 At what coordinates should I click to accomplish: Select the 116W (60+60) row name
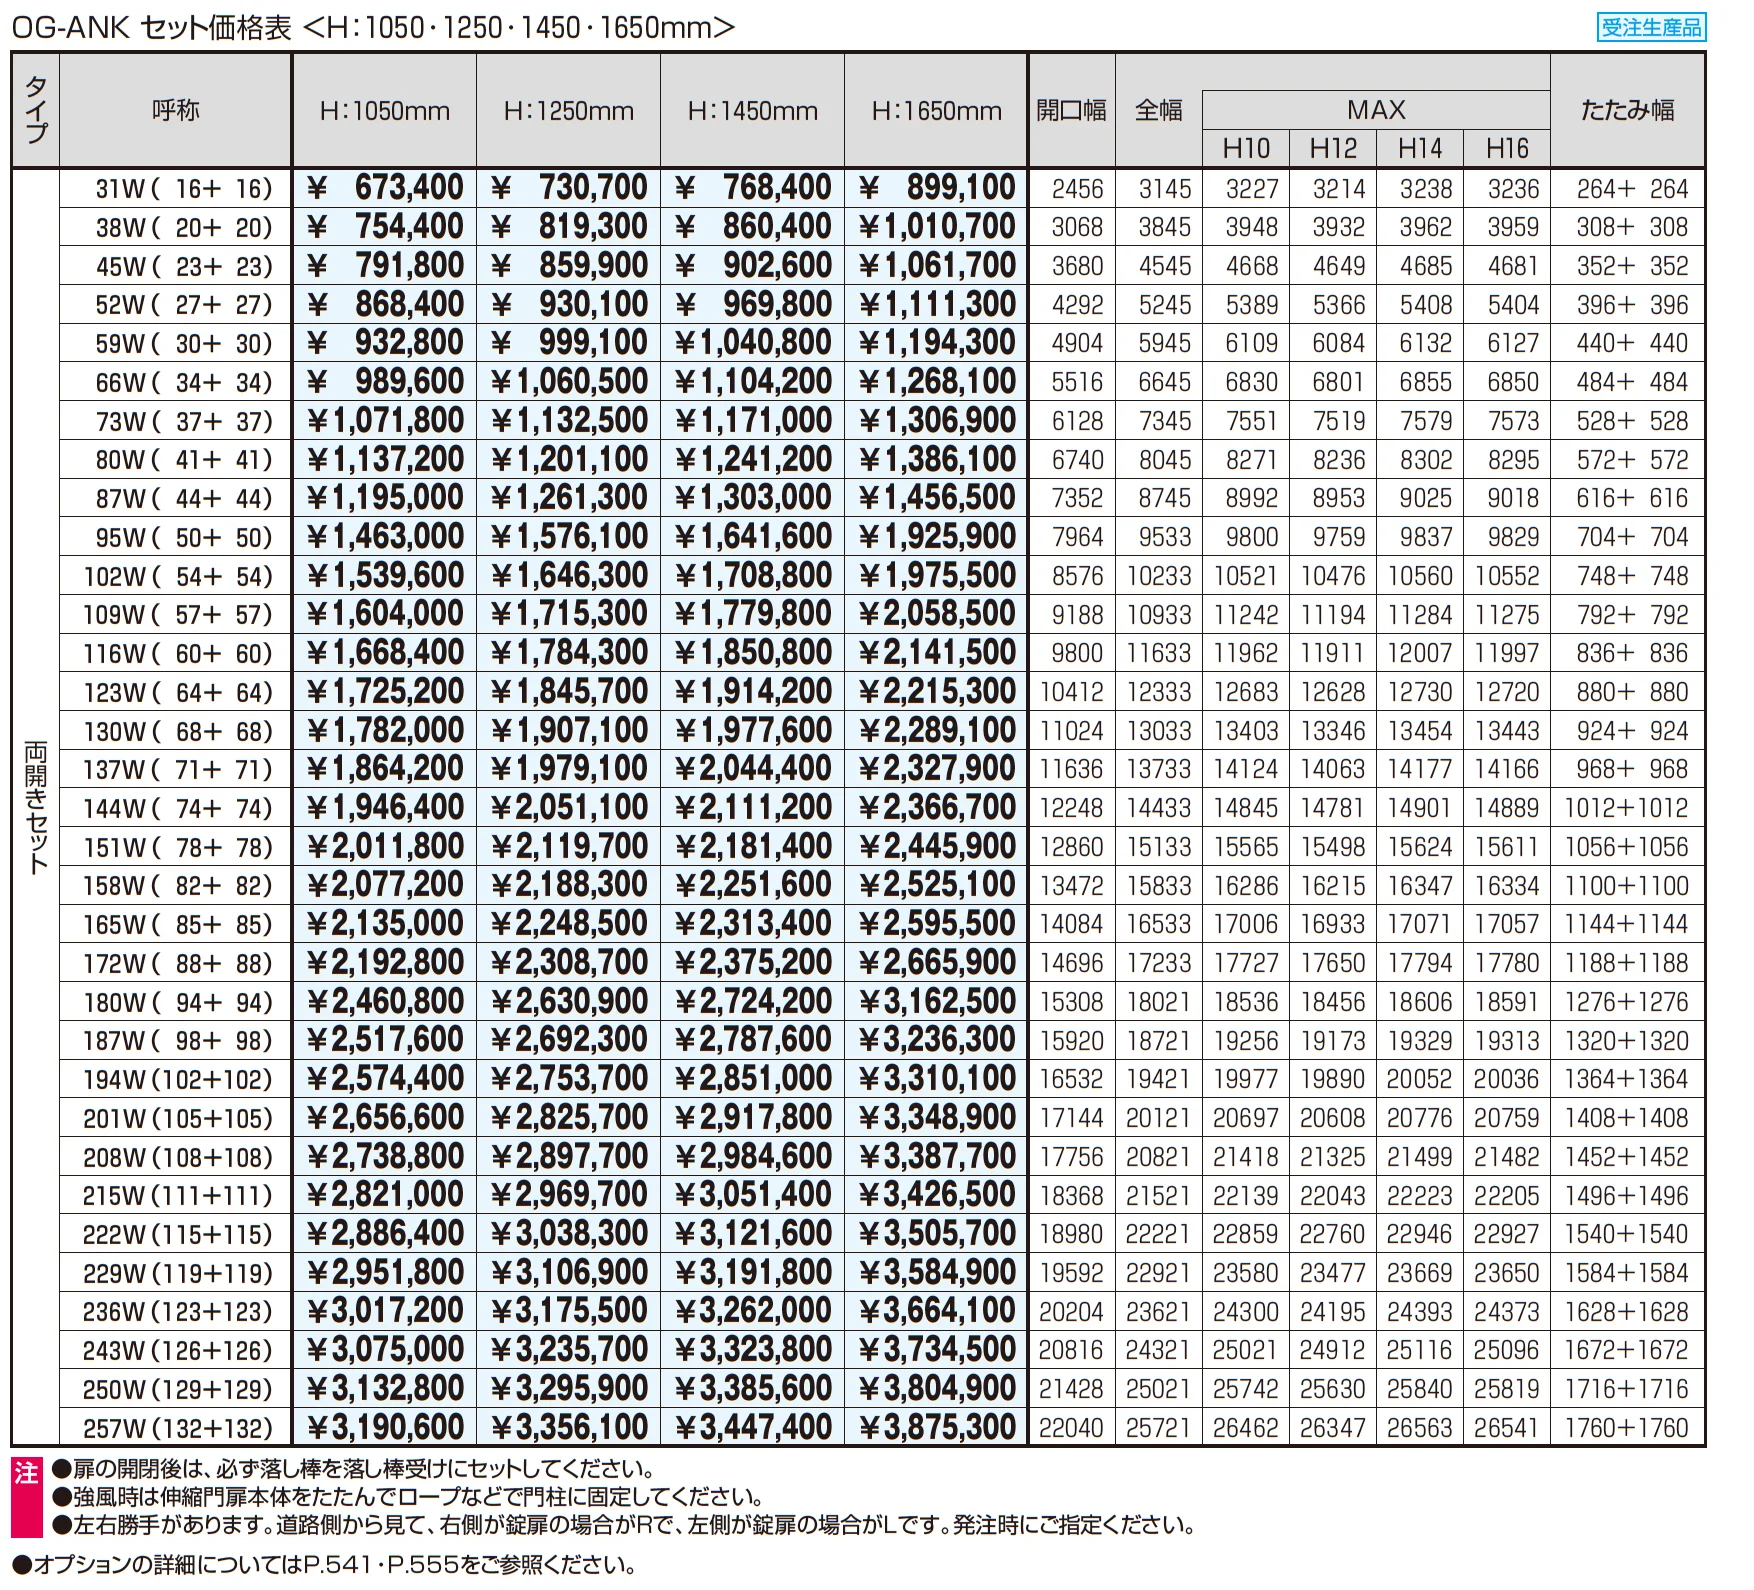[x=178, y=654]
